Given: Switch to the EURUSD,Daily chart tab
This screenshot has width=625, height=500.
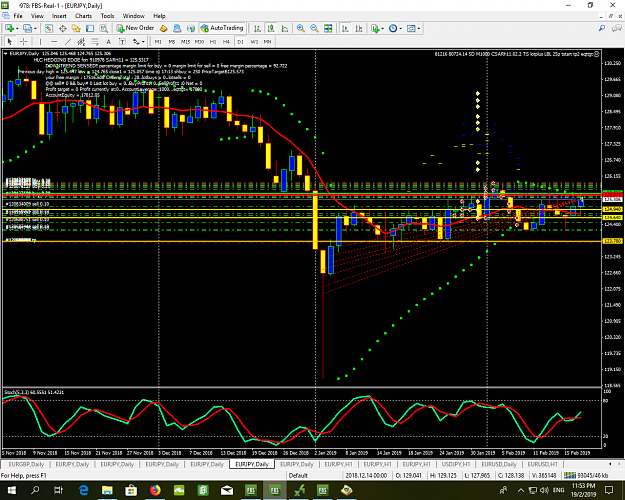Looking at the screenshot, I should click(x=499, y=464).
